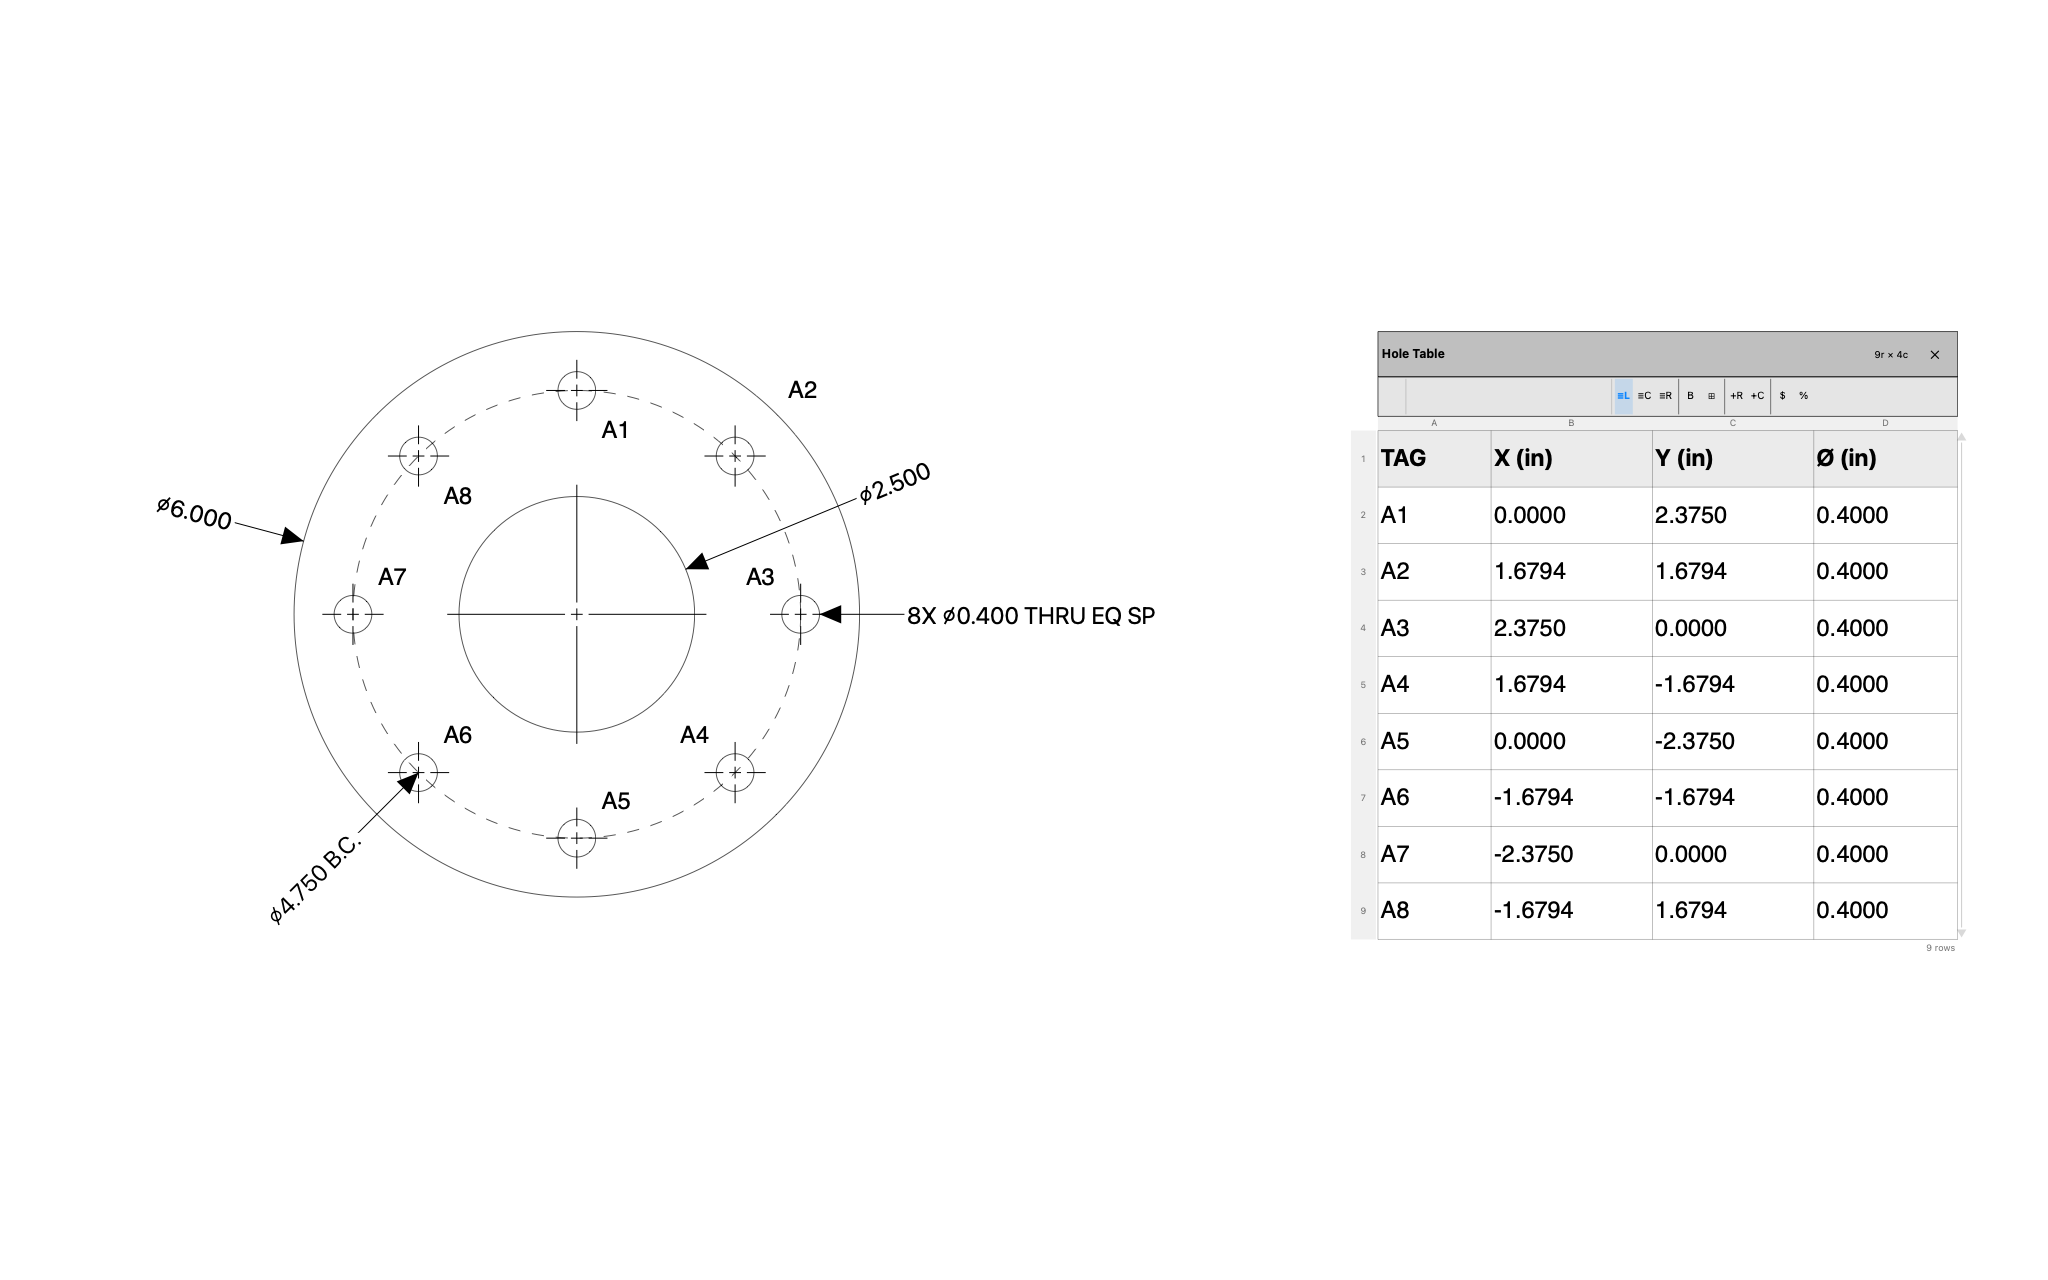
Task: Click the ø6.000 dimension label
Action: click(194, 513)
